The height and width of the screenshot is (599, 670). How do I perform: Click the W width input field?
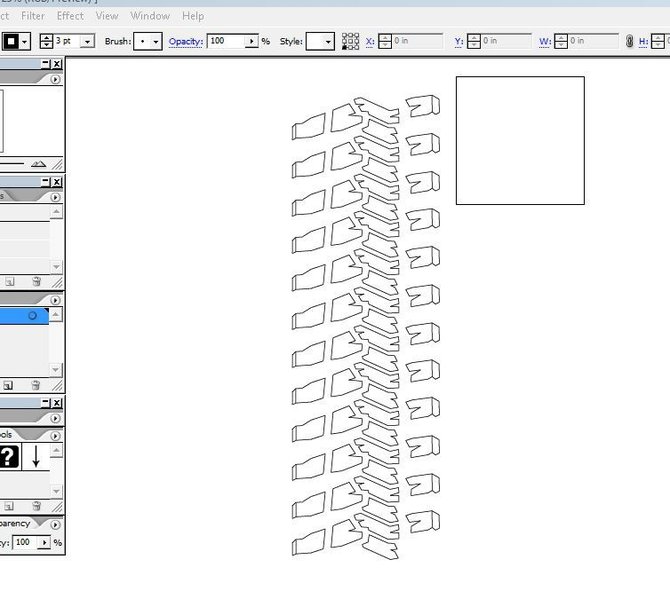coord(594,41)
